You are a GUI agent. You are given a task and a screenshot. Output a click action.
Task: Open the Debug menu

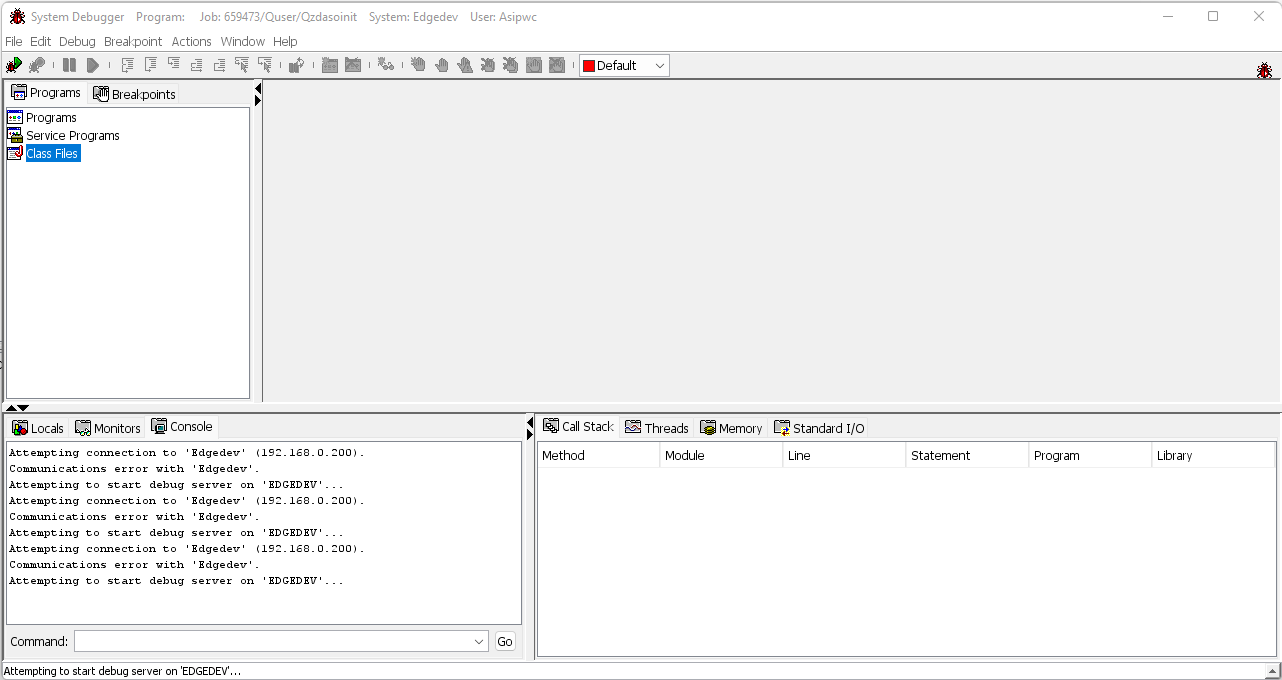[77, 41]
